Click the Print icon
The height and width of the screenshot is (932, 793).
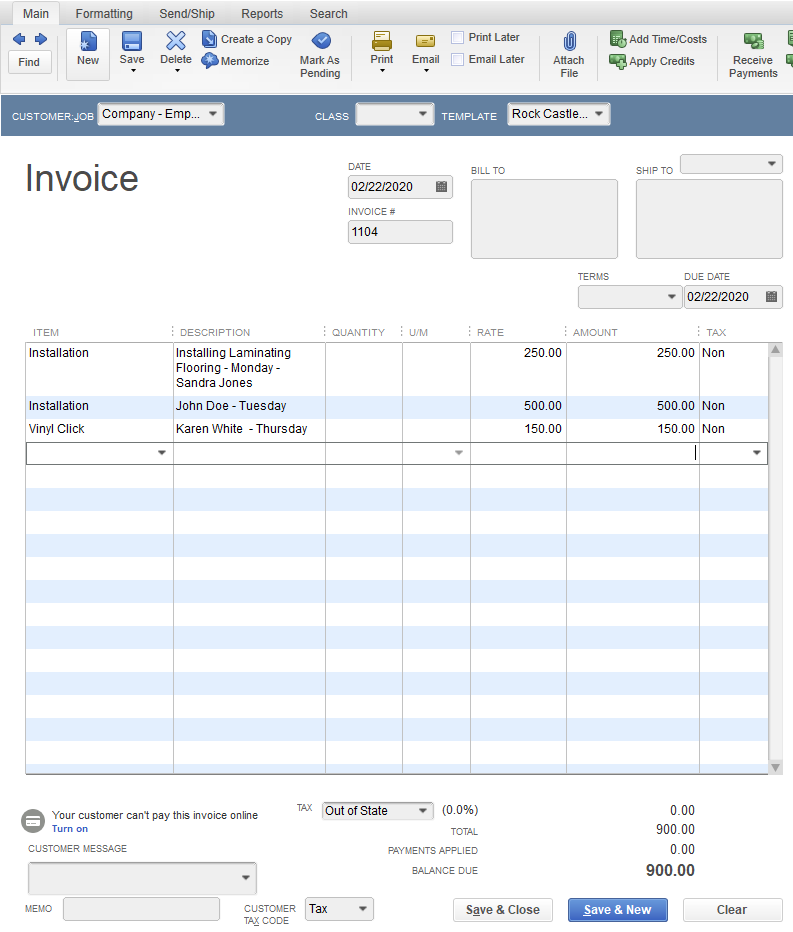[382, 40]
